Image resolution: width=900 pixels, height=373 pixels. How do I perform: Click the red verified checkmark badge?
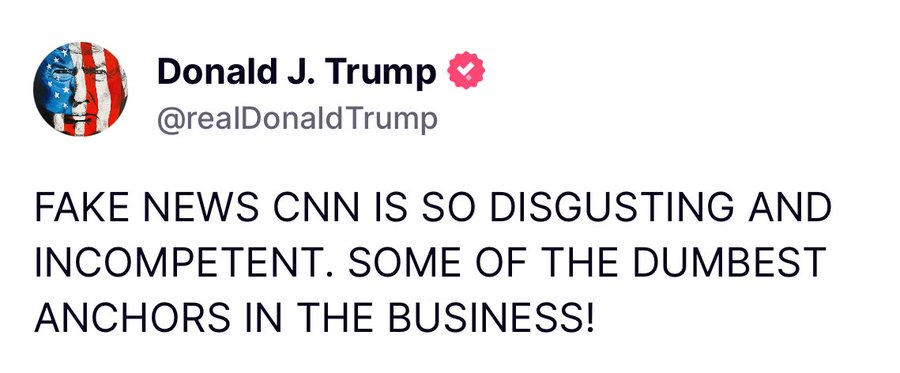coord(465,70)
